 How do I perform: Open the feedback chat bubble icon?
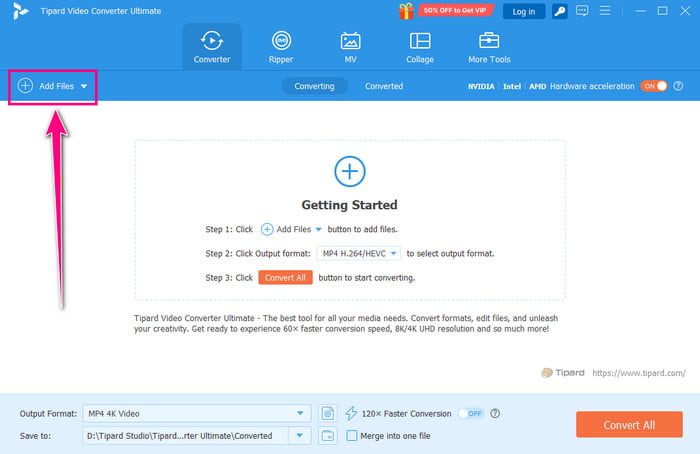point(582,11)
